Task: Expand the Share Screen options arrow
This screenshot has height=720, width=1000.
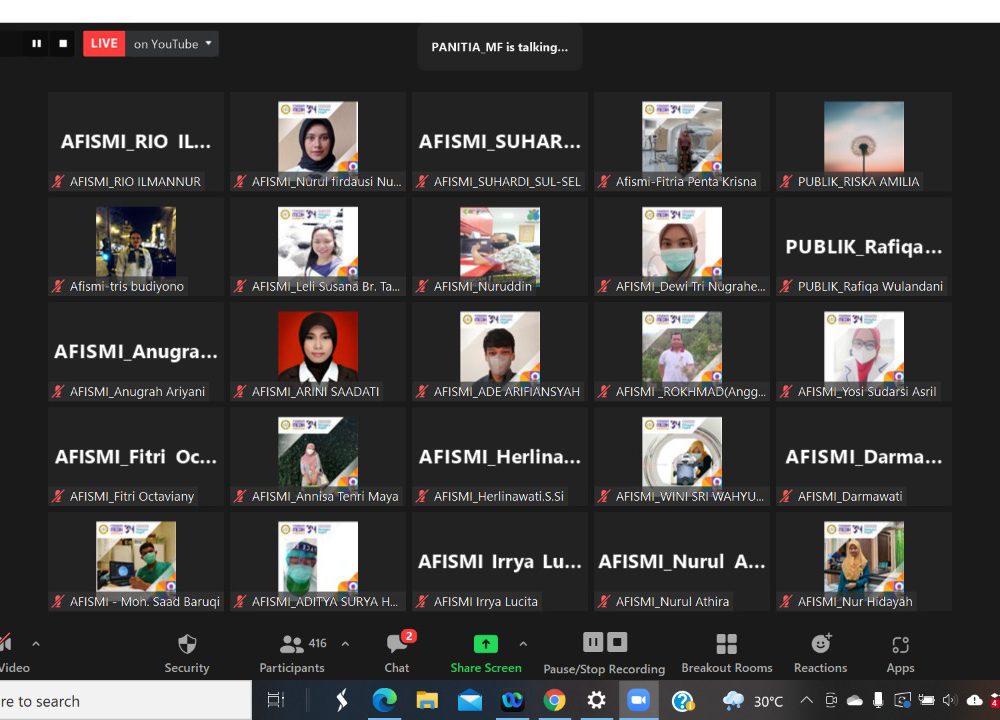Action: click(523, 644)
